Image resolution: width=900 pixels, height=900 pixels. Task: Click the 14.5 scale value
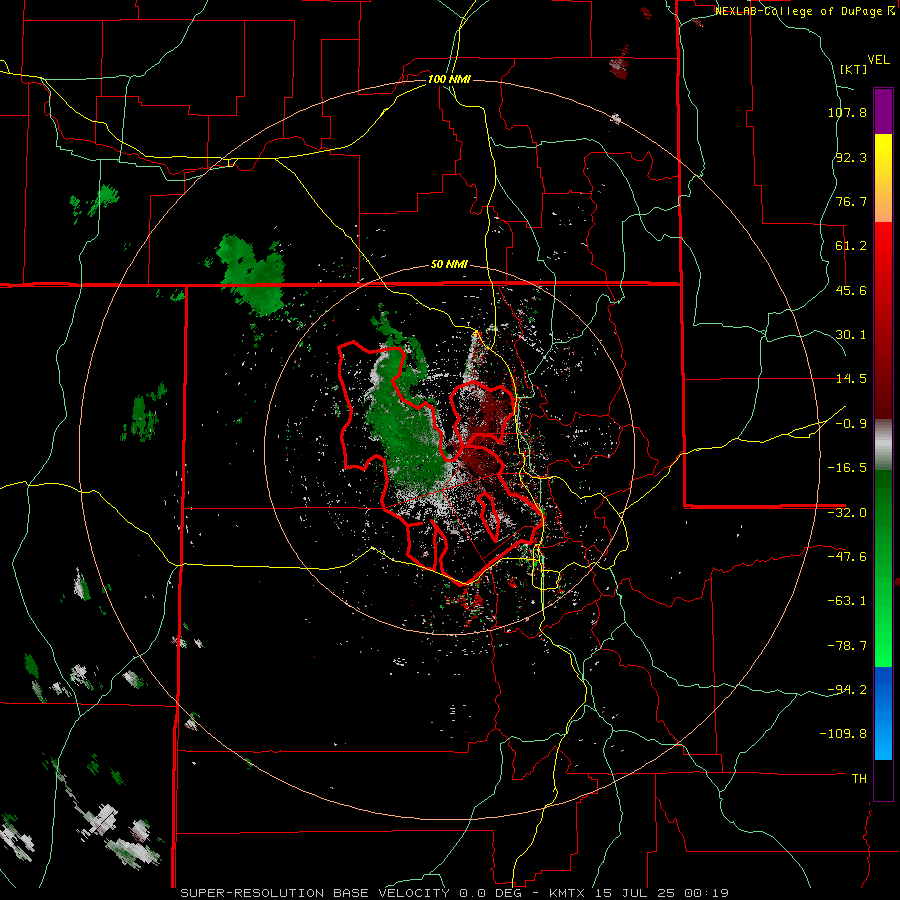851,379
